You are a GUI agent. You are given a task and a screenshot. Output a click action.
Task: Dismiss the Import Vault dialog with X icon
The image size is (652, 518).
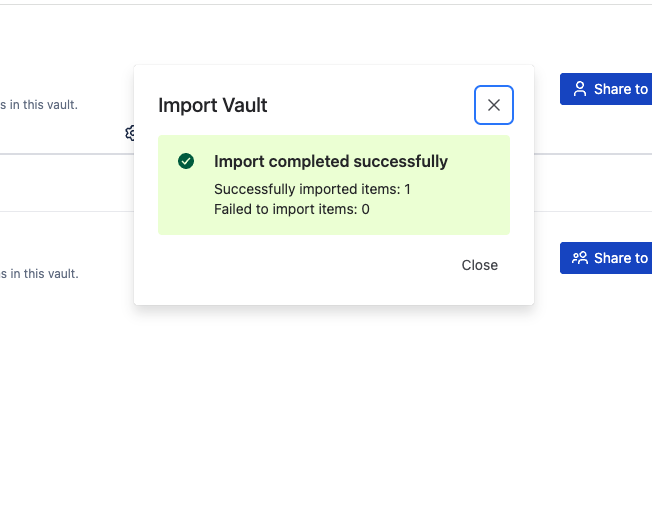pos(494,105)
